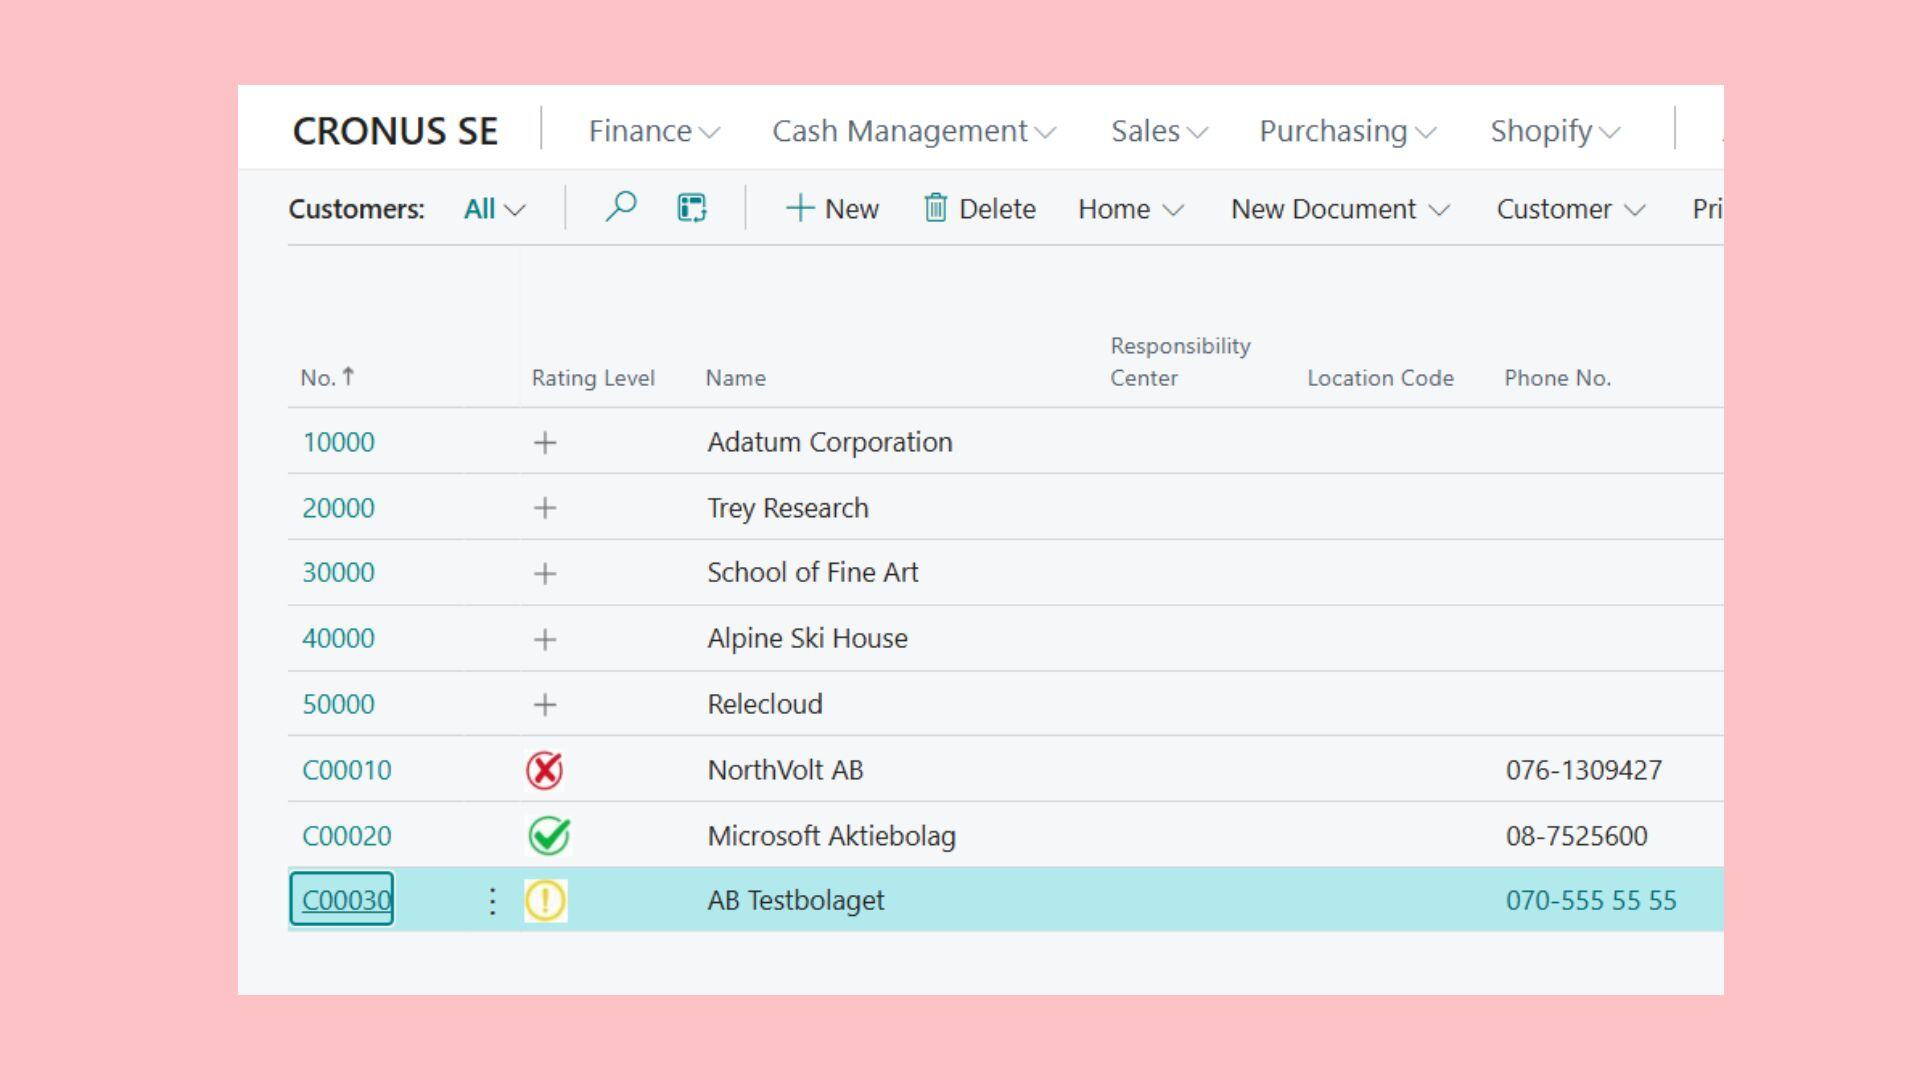1920x1080 pixels.
Task: Click the Rating Level column header
Action: (x=593, y=378)
